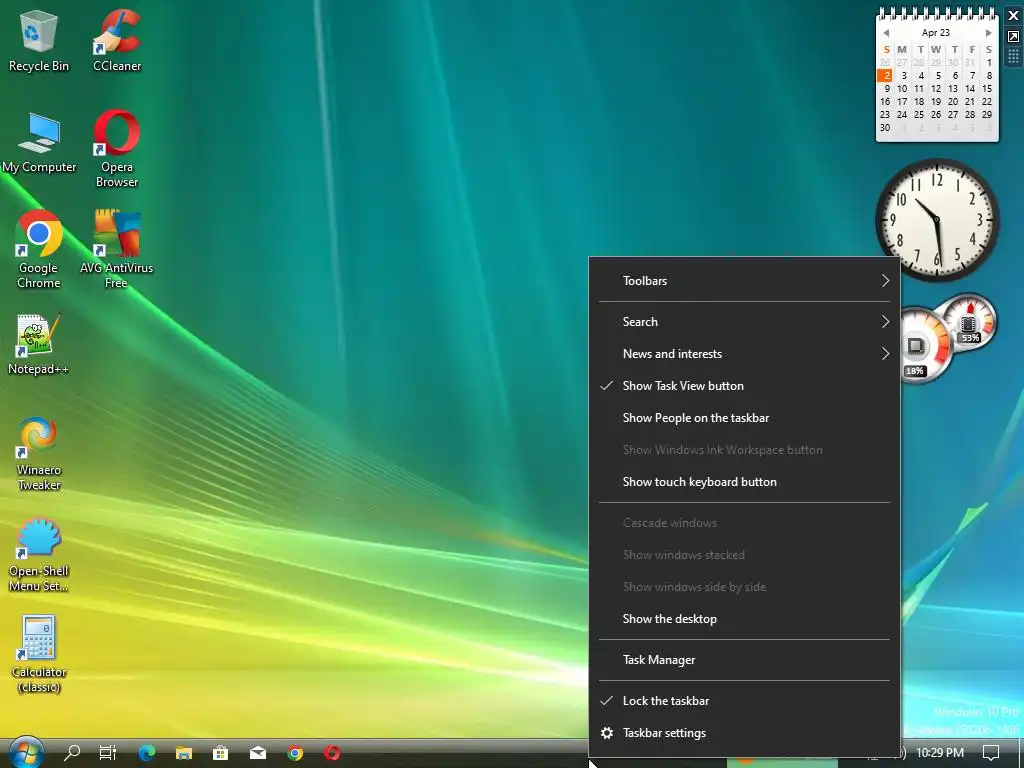Click Apr 23 month label in calendar
The width and height of the screenshot is (1024, 768).
click(x=936, y=33)
